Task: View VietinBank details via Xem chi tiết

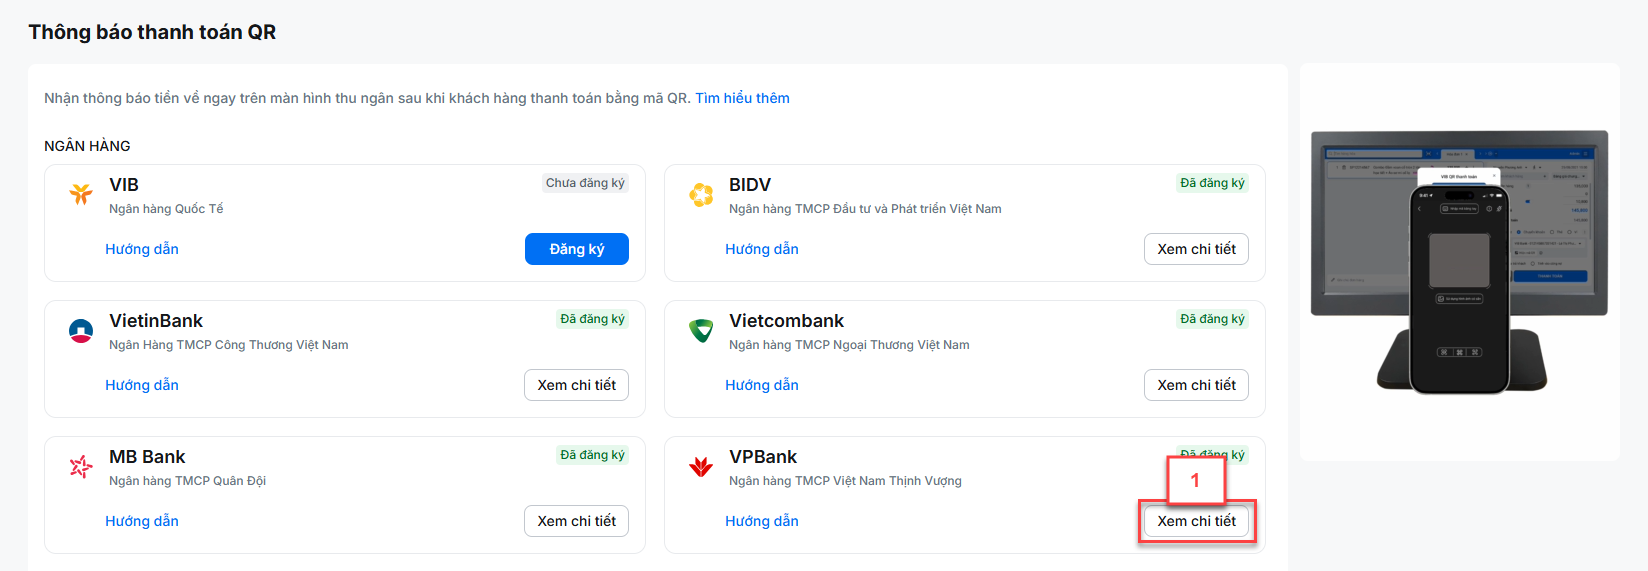Action: click(x=576, y=385)
